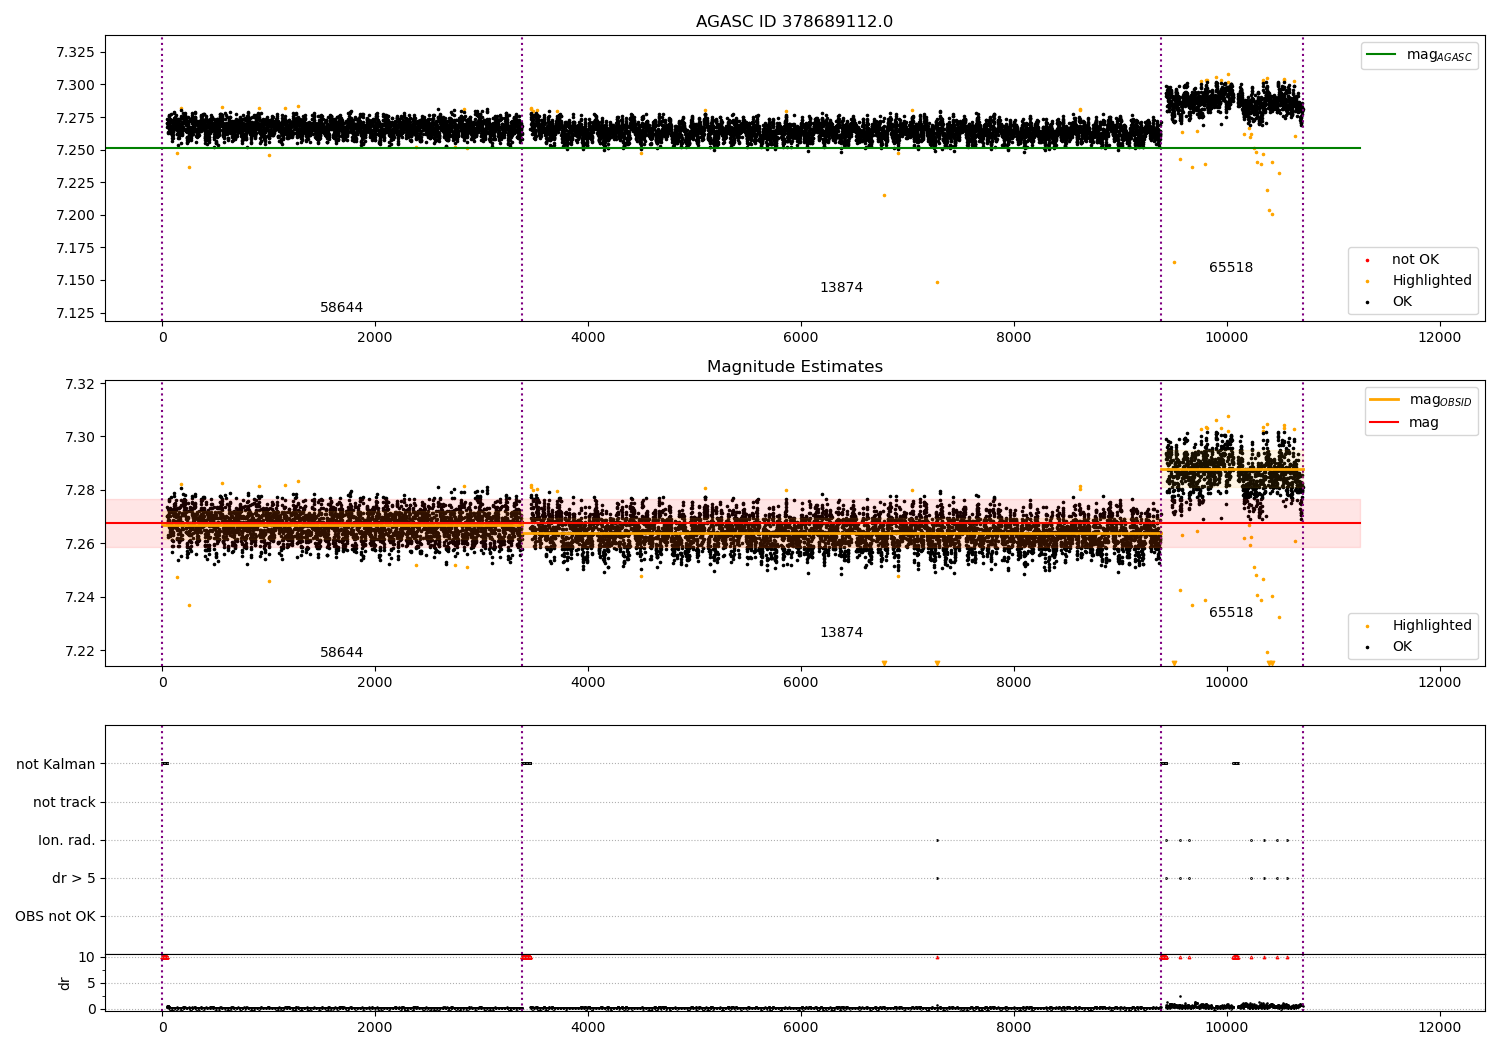This screenshot has height=1050, width=1500.
Task: Click the 65518 label in the AGASC plot
Action: [1230, 268]
